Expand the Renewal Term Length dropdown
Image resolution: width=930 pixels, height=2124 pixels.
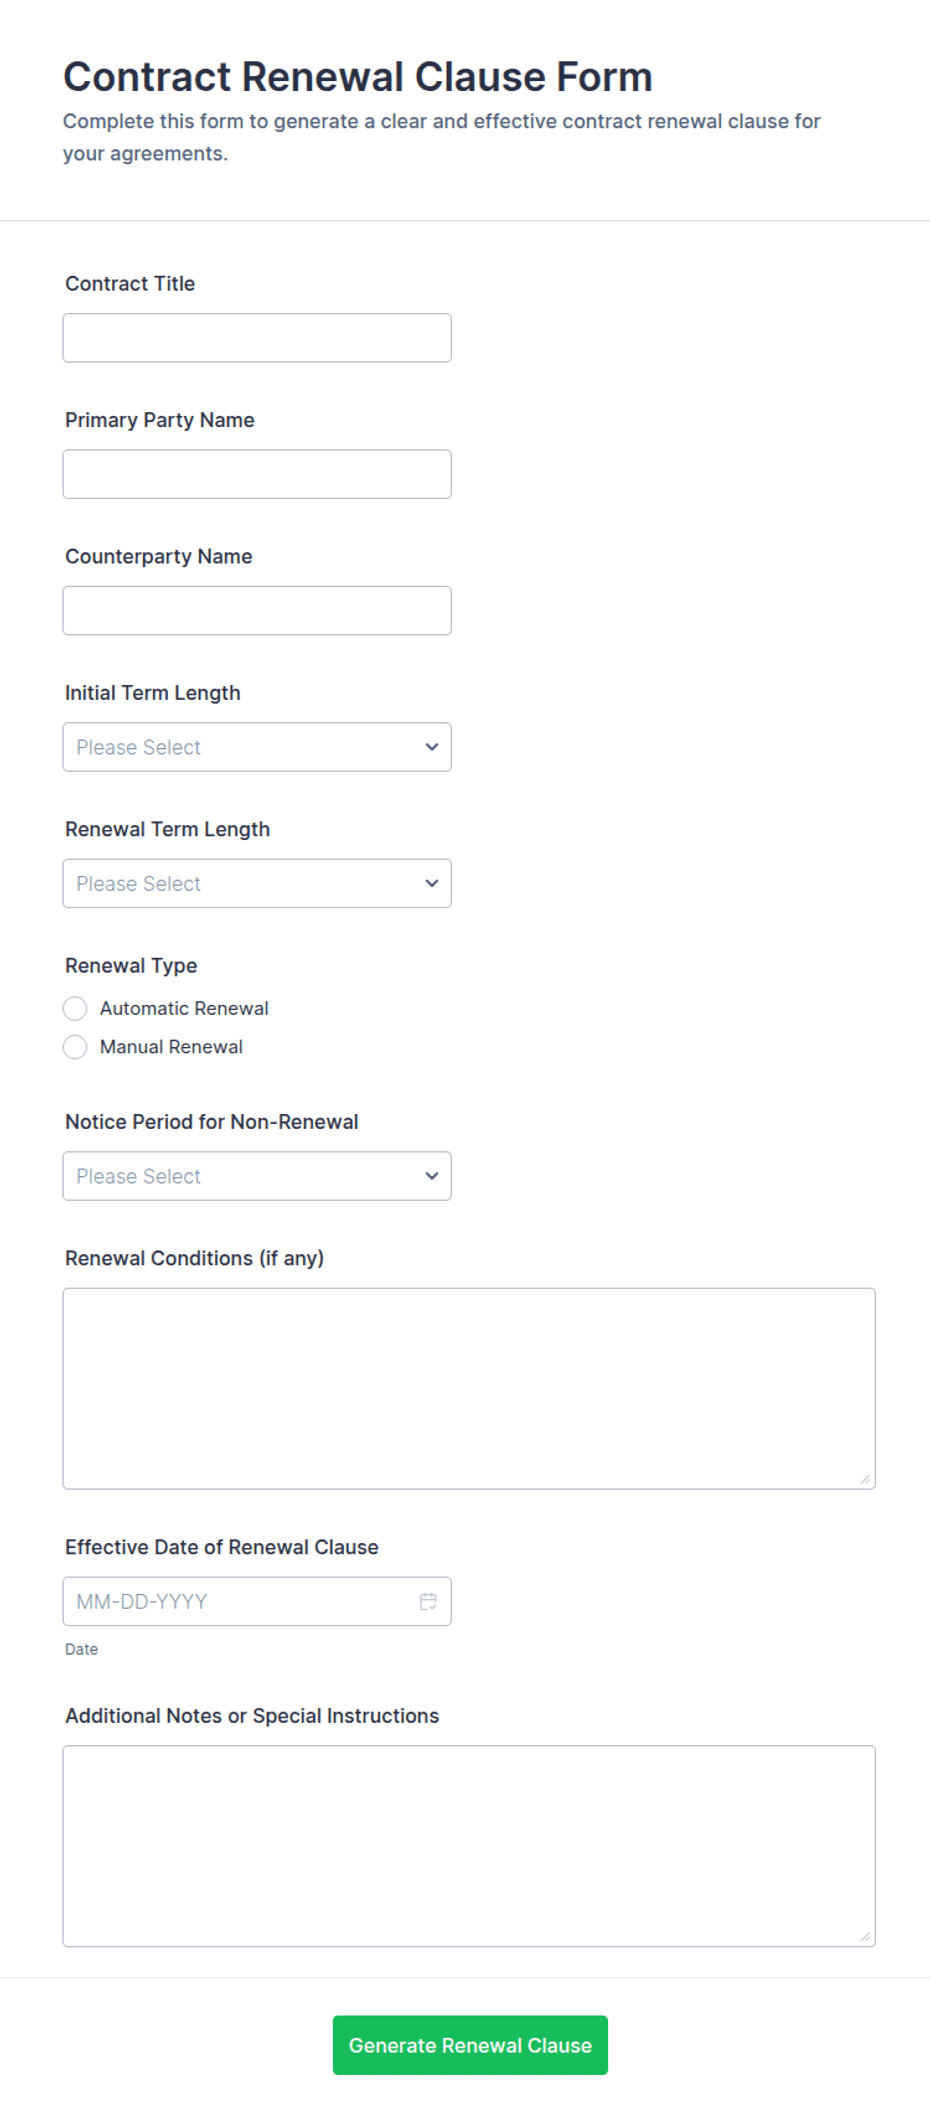point(257,883)
